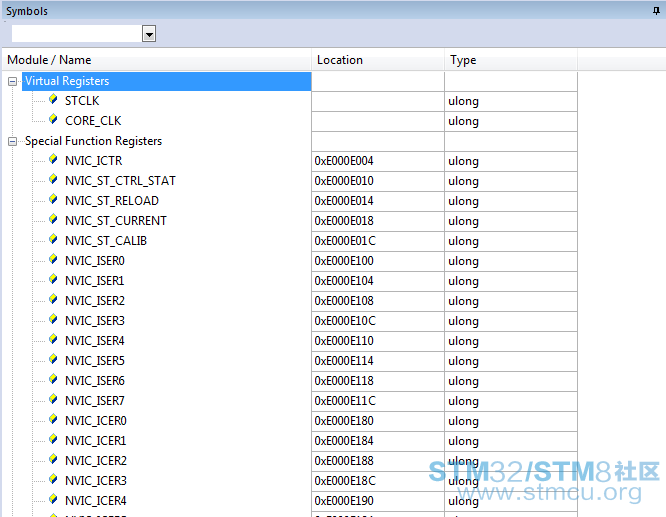This screenshot has height=517, width=666.
Task: Select the NVIC_ST_CALIB entry name
Action: pos(106,241)
